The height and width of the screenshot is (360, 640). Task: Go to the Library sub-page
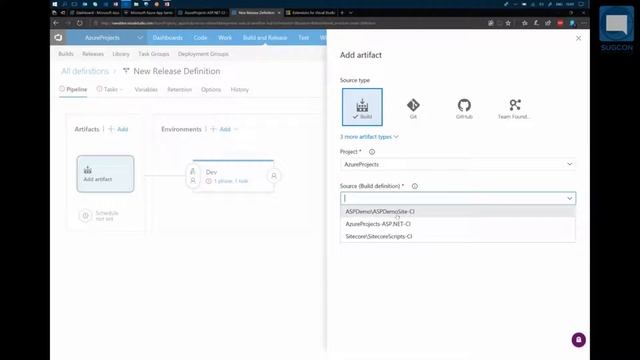[121, 54]
